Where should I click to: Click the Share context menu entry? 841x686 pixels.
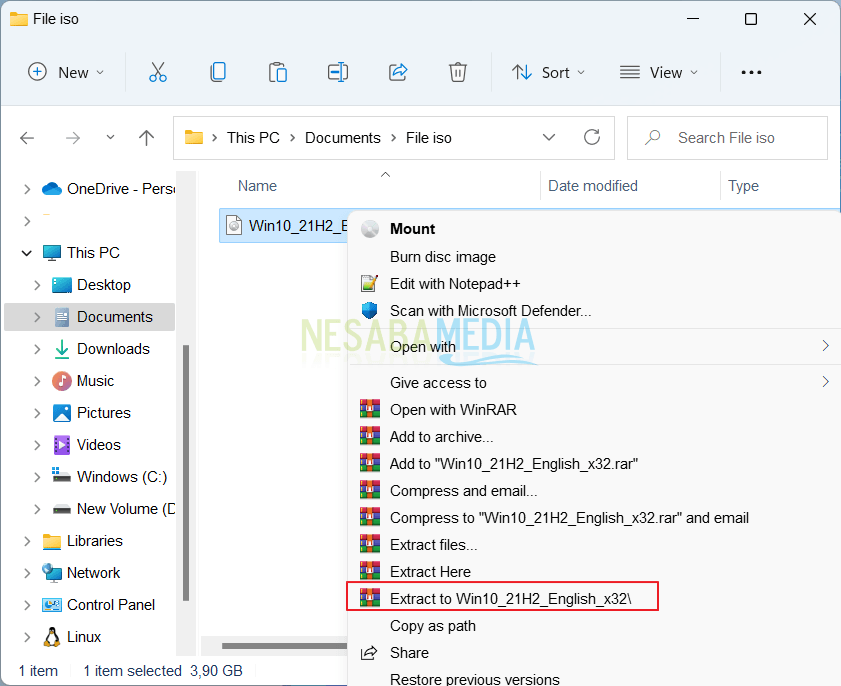(x=594, y=653)
